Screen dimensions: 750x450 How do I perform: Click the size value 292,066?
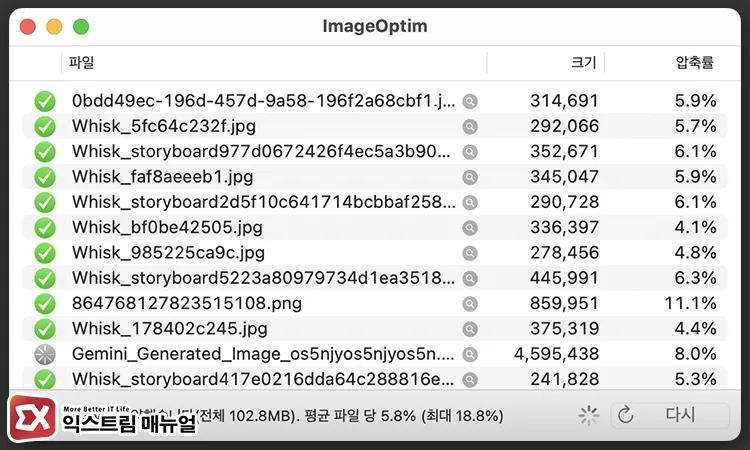(x=564, y=126)
